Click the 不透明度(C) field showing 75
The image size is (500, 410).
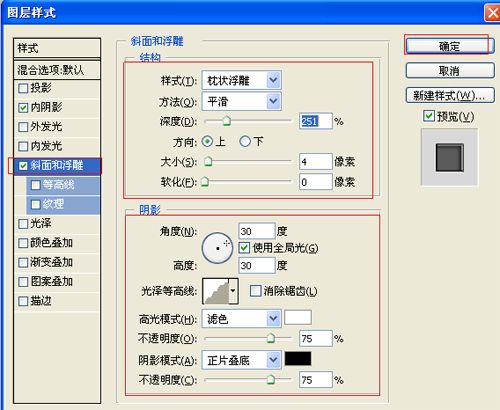315,380
